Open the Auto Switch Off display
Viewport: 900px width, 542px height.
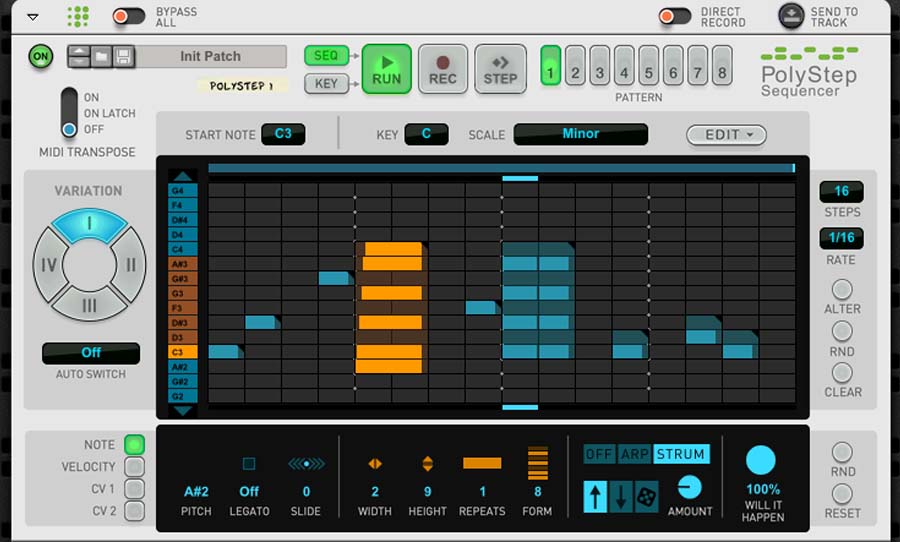[91, 353]
